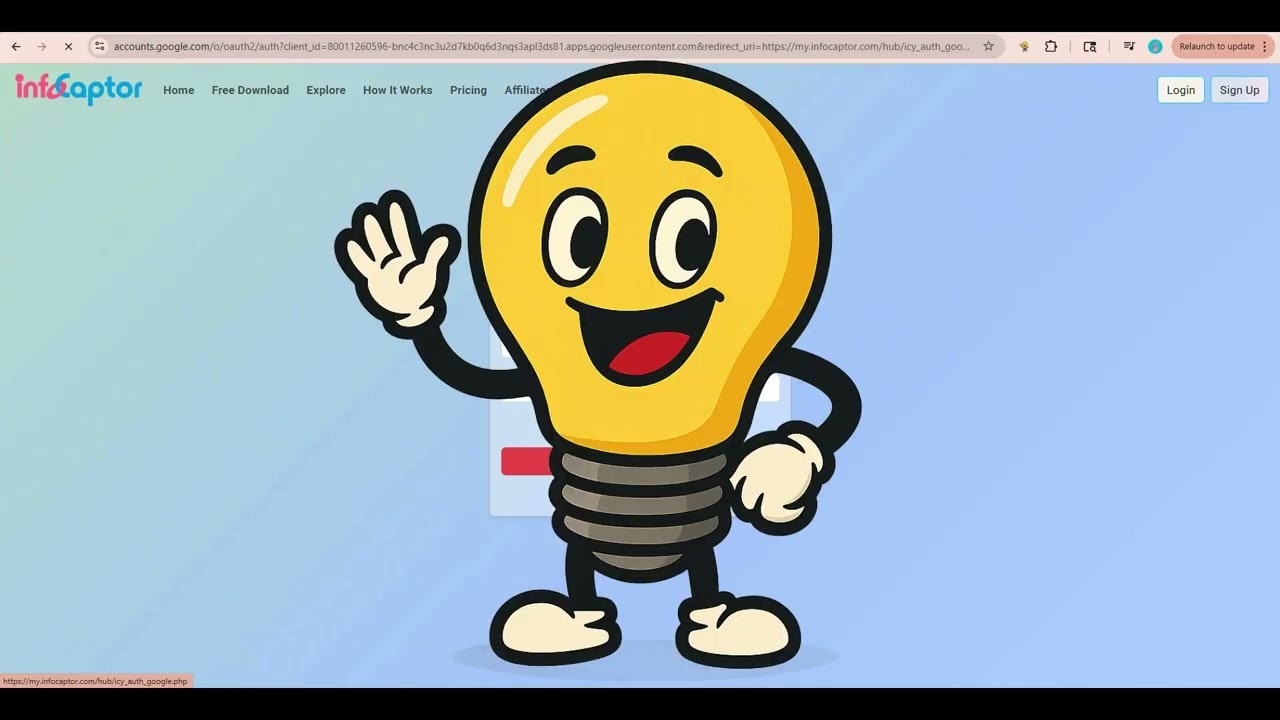
Task: Click the Sign Up button
Action: [1239, 89]
